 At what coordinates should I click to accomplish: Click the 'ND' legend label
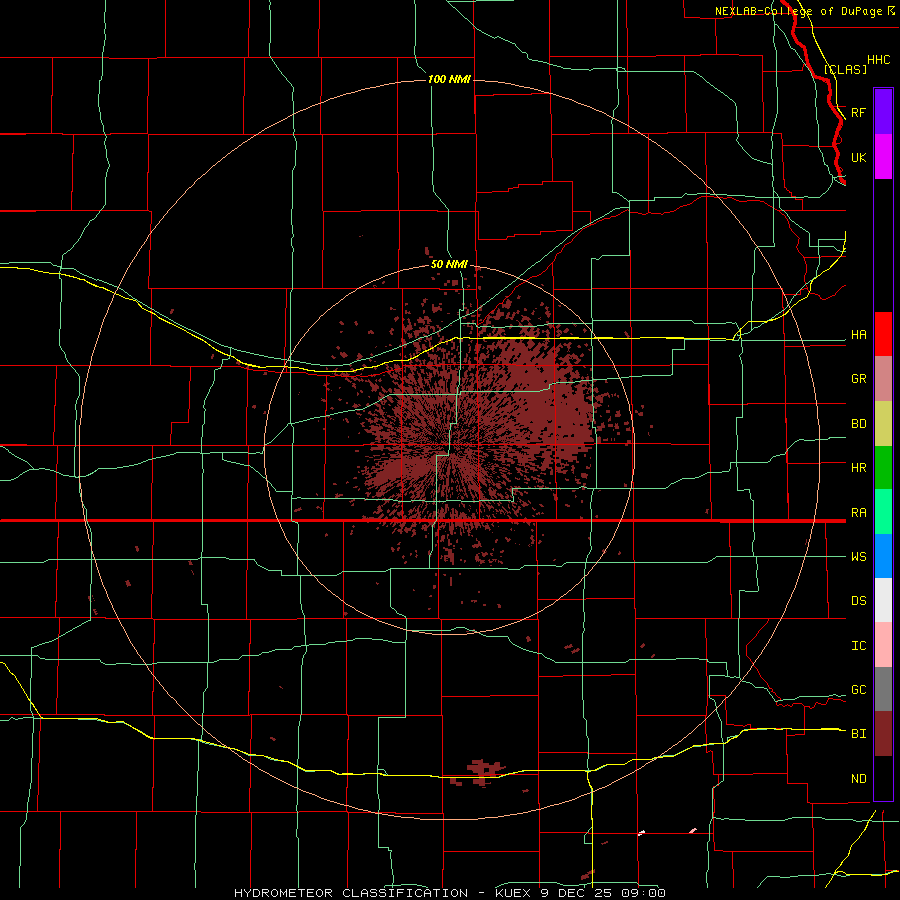858,779
